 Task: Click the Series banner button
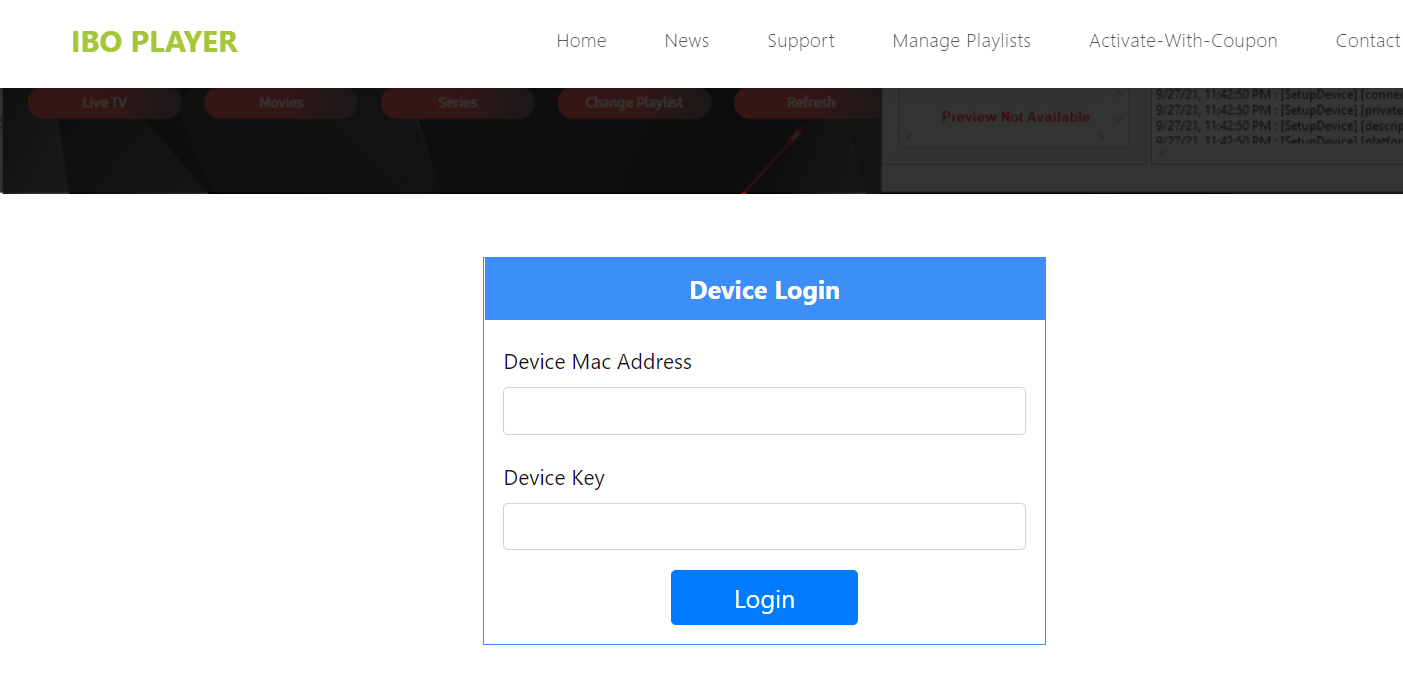[x=457, y=103]
